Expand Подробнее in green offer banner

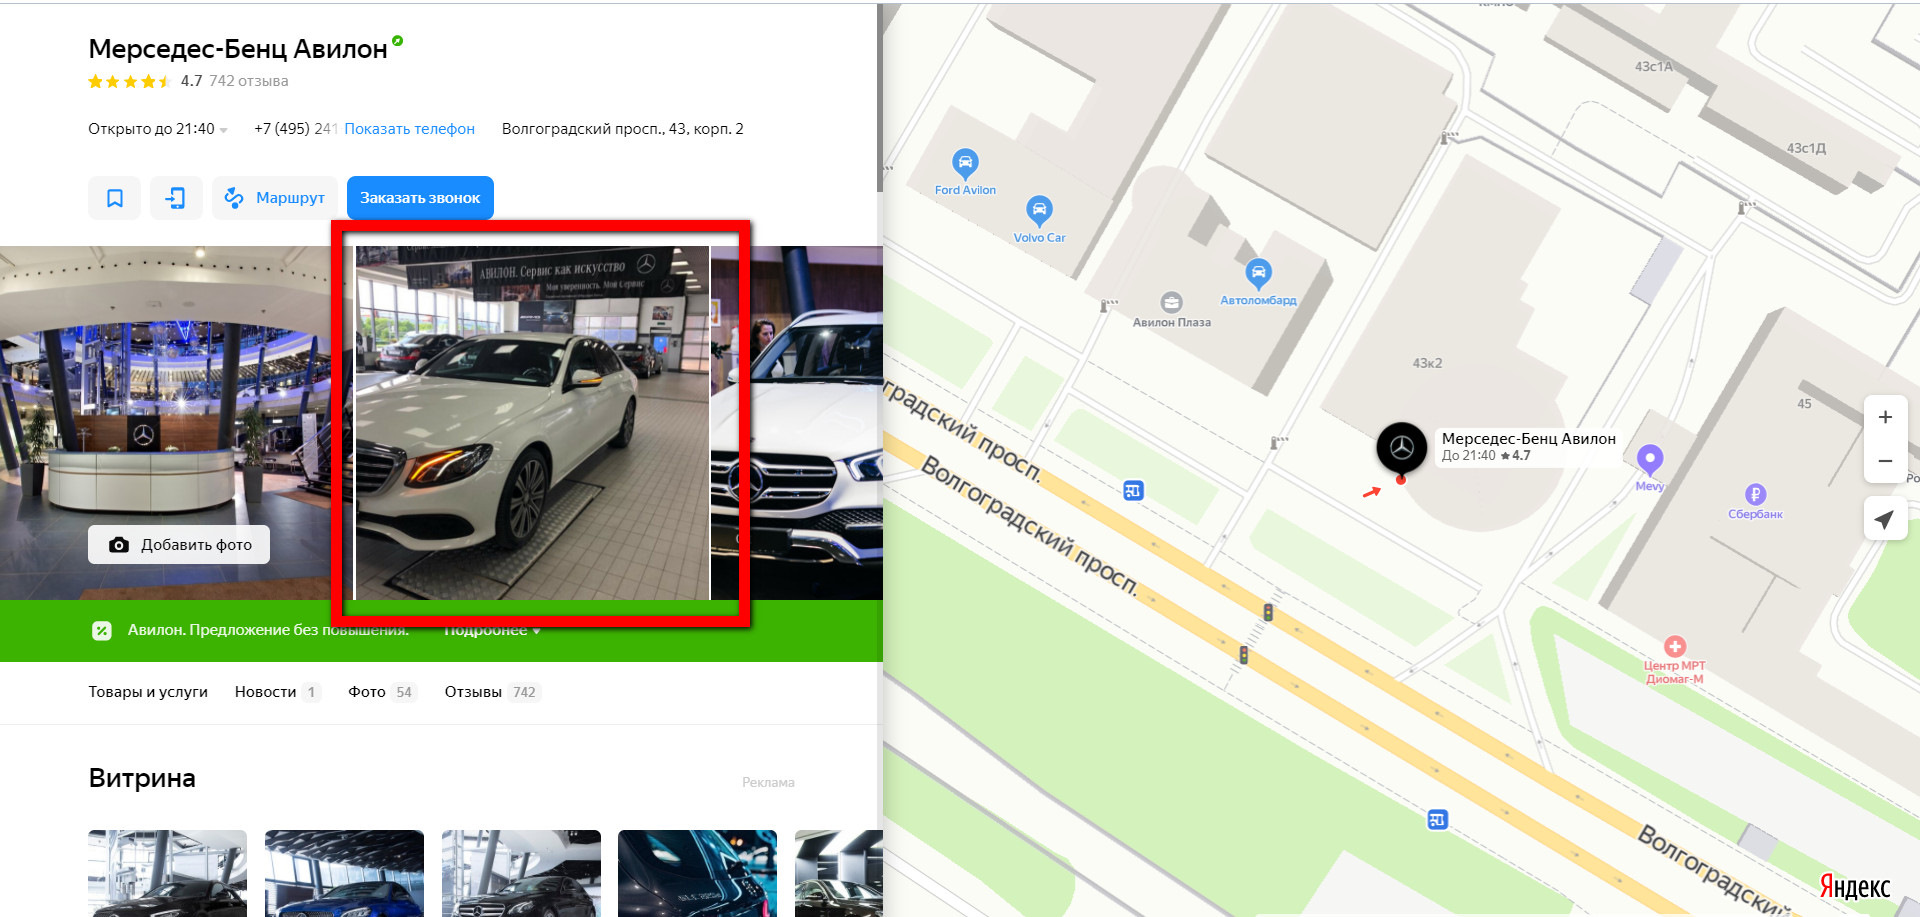click(x=492, y=630)
